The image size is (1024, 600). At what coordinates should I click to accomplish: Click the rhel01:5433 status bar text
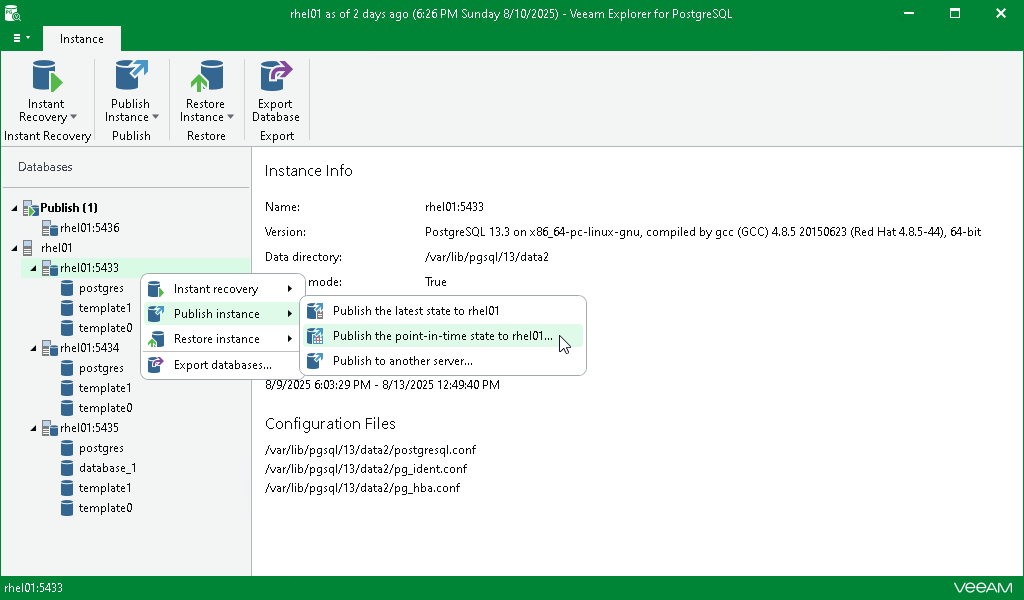(x=33, y=588)
